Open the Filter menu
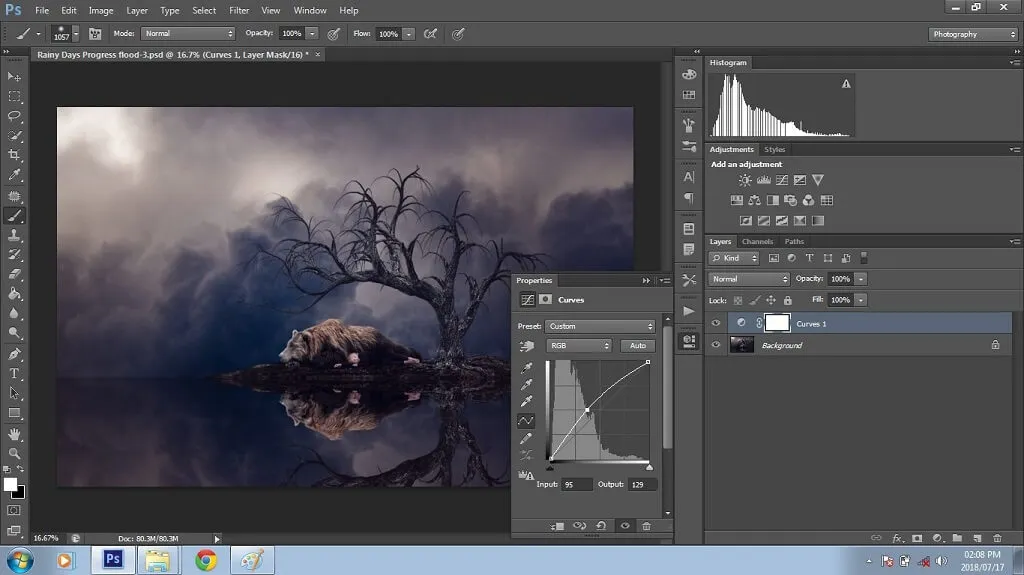Viewport: 1024px width, 575px height. (x=239, y=10)
